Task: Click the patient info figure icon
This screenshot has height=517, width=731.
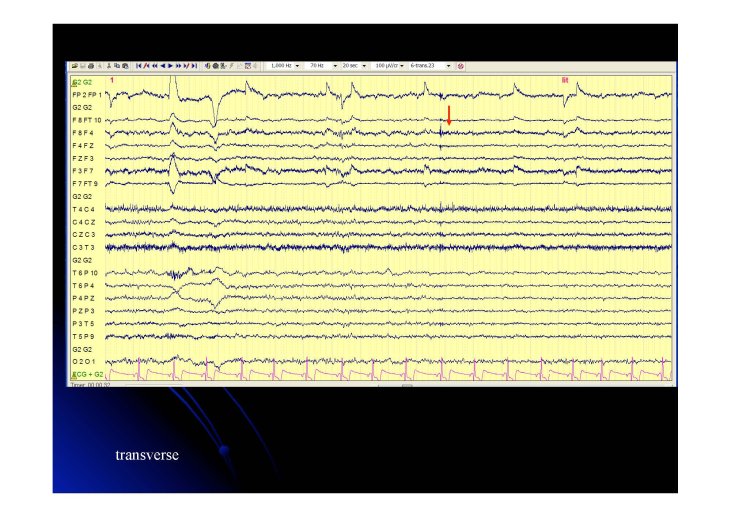Action: pos(109,66)
